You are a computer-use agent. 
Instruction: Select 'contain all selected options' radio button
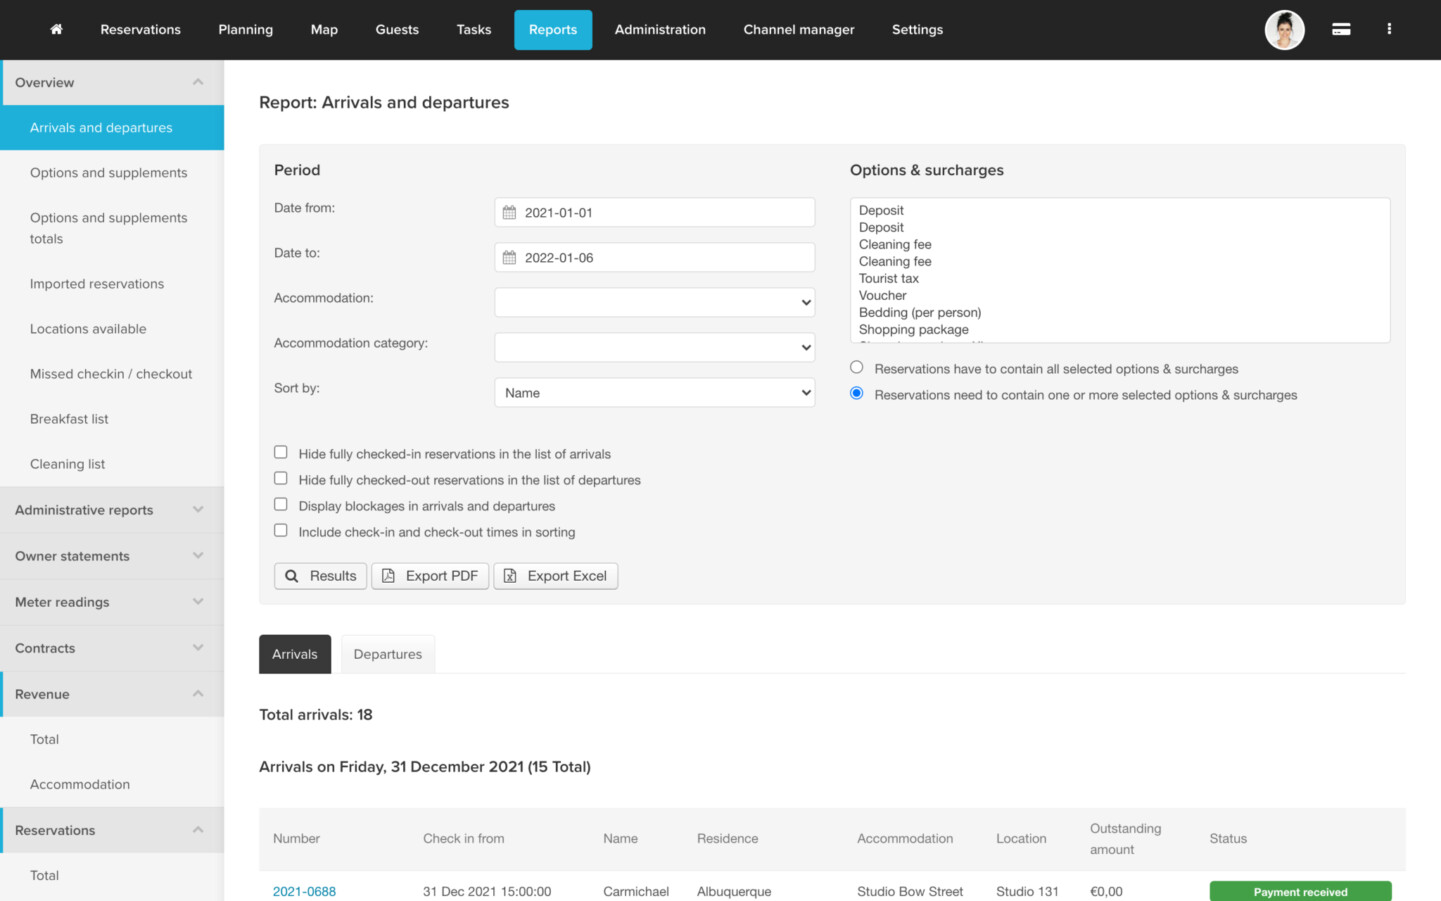(857, 368)
